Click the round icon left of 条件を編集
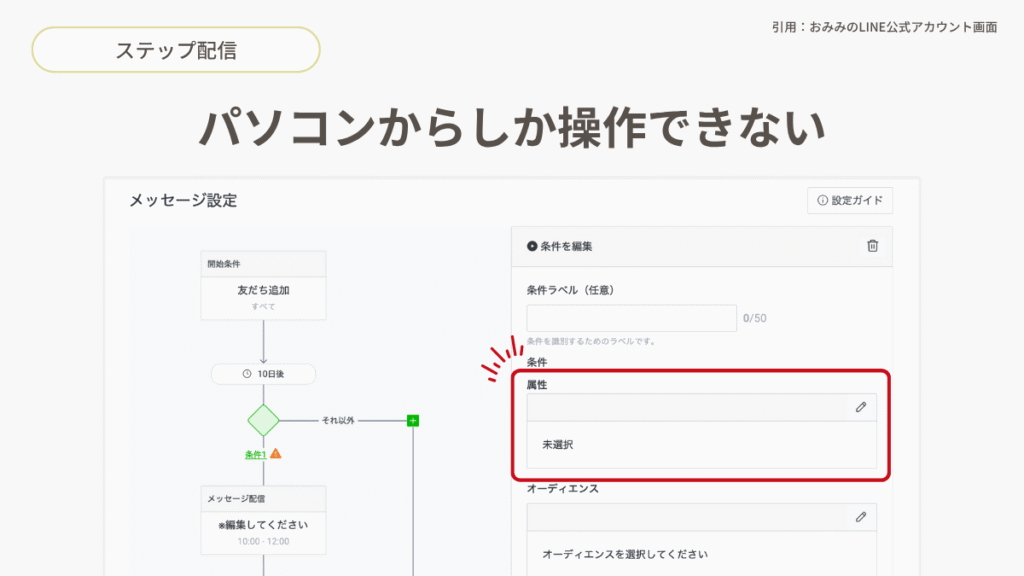The image size is (1024, 576). (532, 246)
